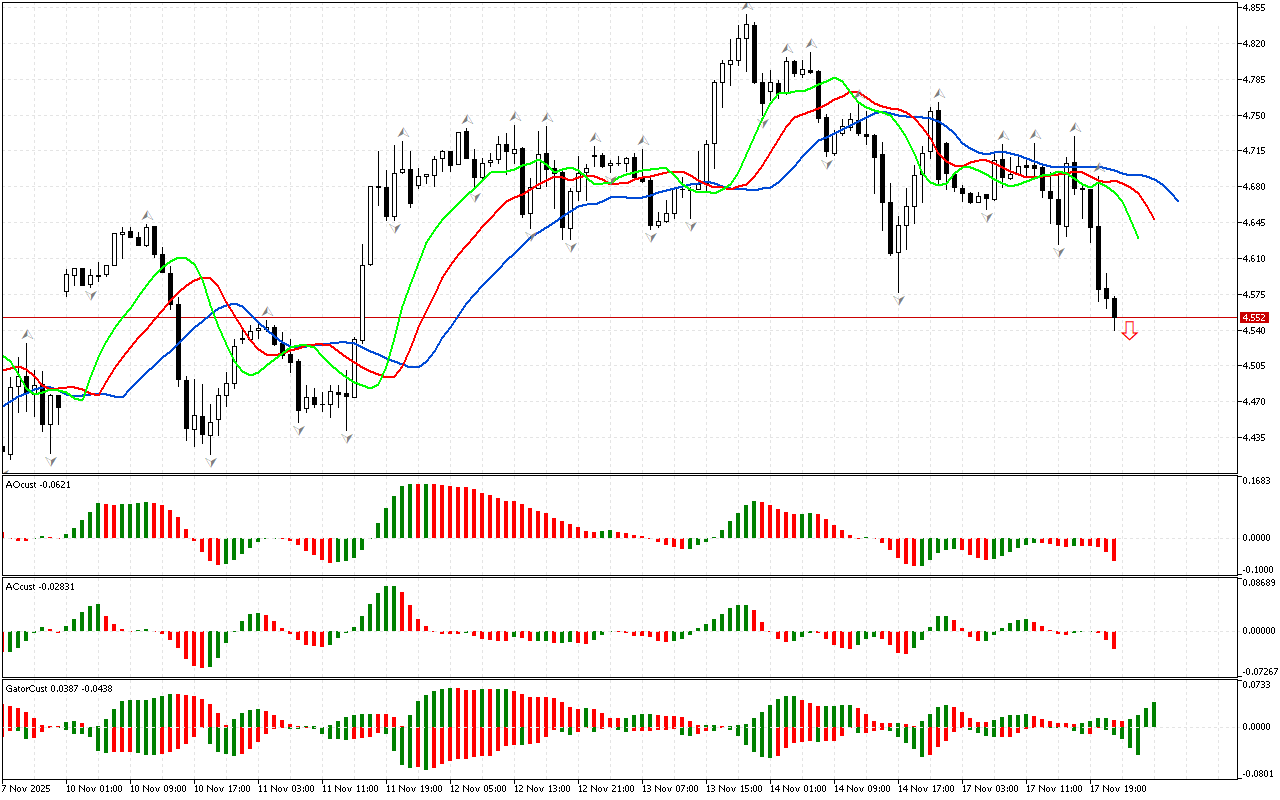
Task: Click the red sell arrow signal
Action: click(x=1129, y=330)
